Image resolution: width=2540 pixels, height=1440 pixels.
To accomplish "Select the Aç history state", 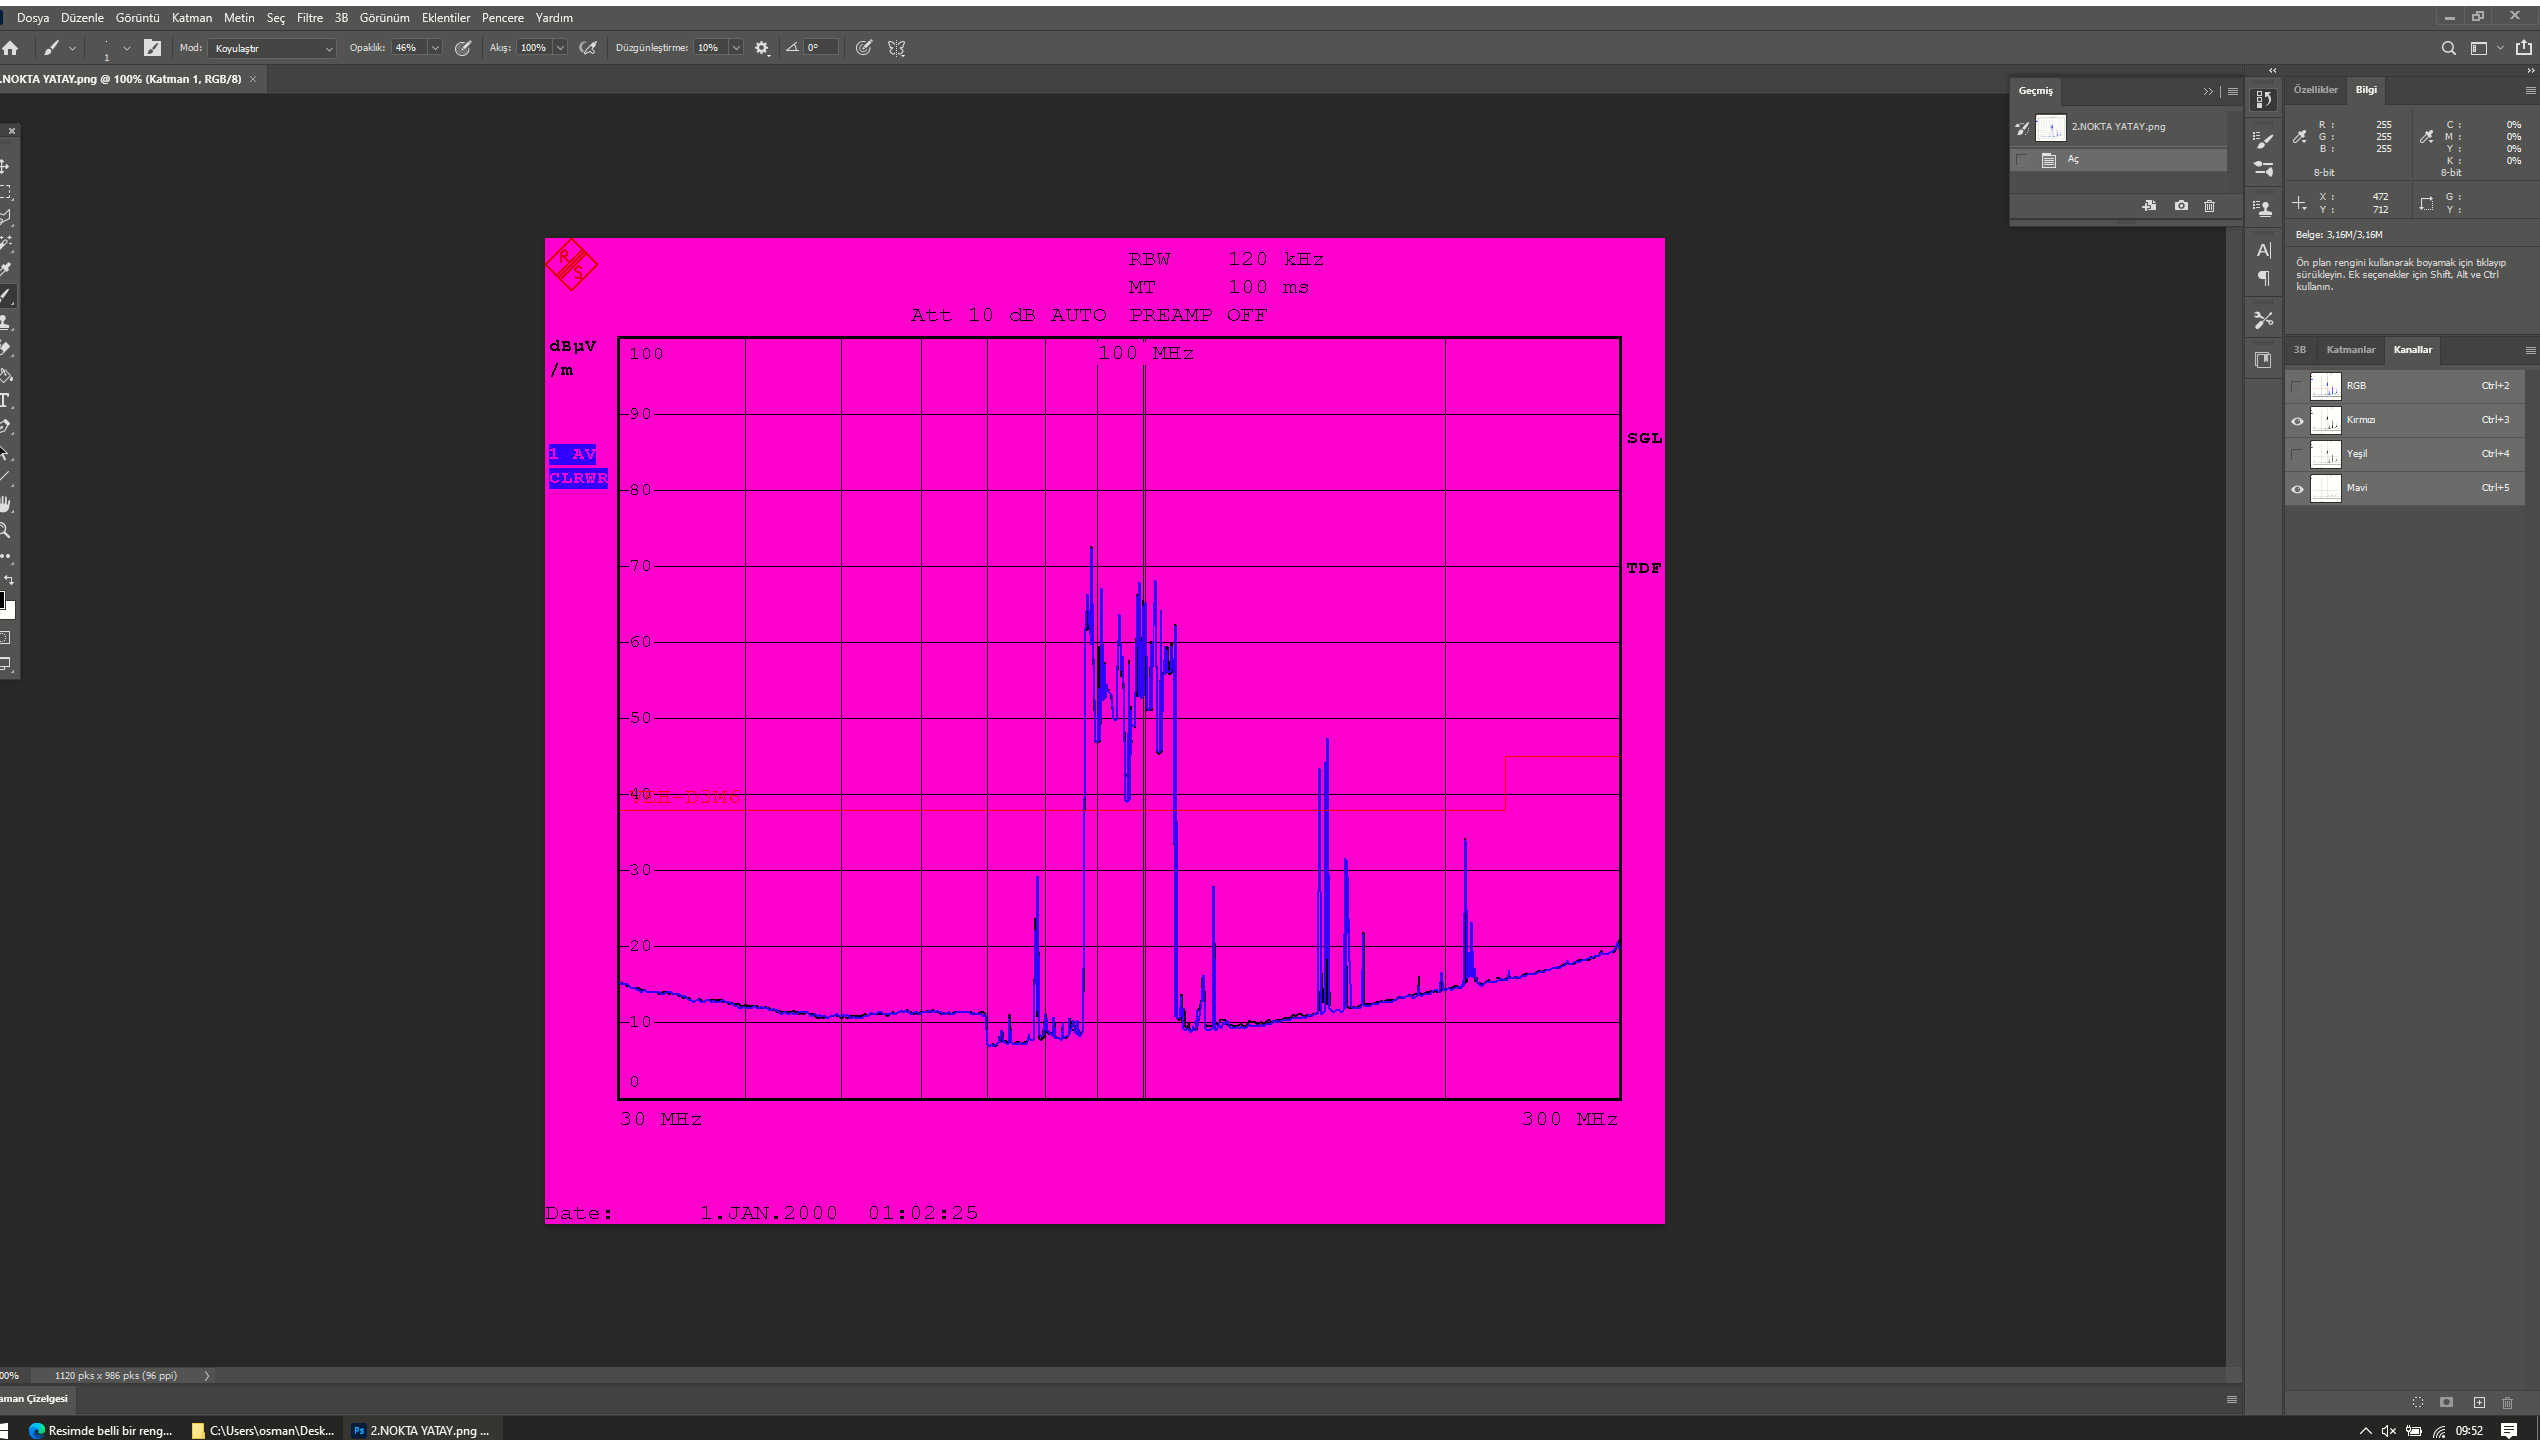I will pos(2119,160).
